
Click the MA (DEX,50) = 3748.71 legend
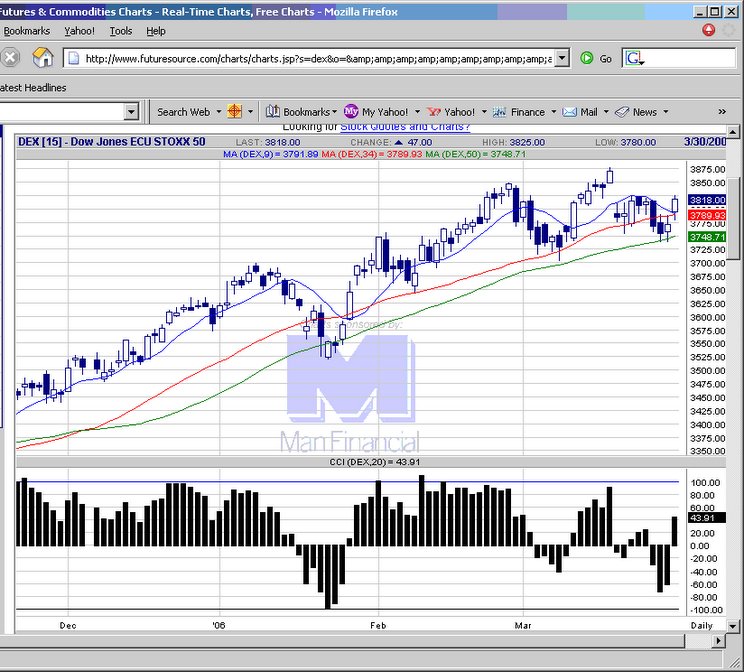[x=475, y=154]
